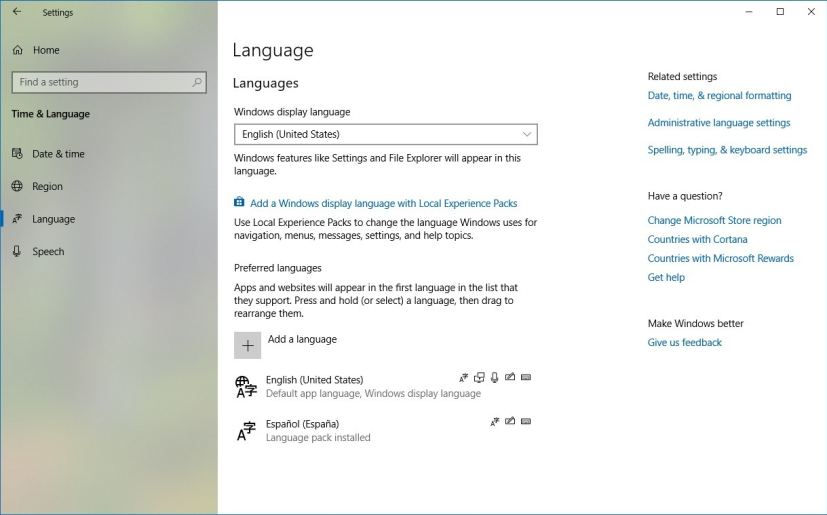Open Spelling, typing, & keyboard settings link
The height and width of the screenshot is (515, 827).
click(x=727, y=150)
